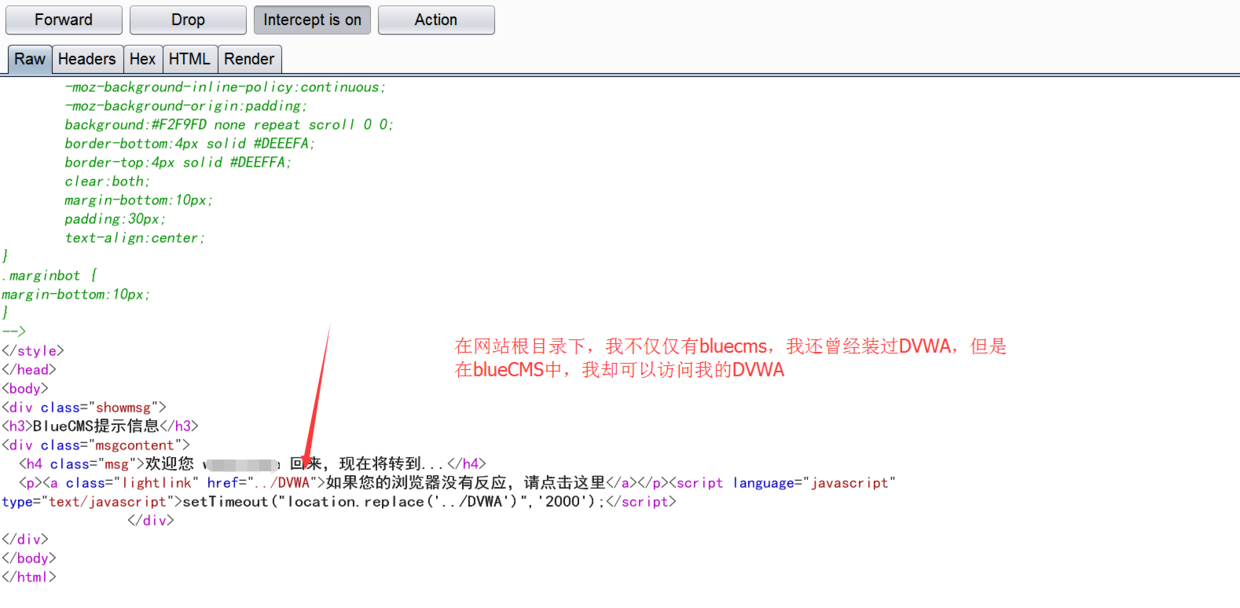
Task: Click the opening <body> tag
Action: [x=25, y=389]
